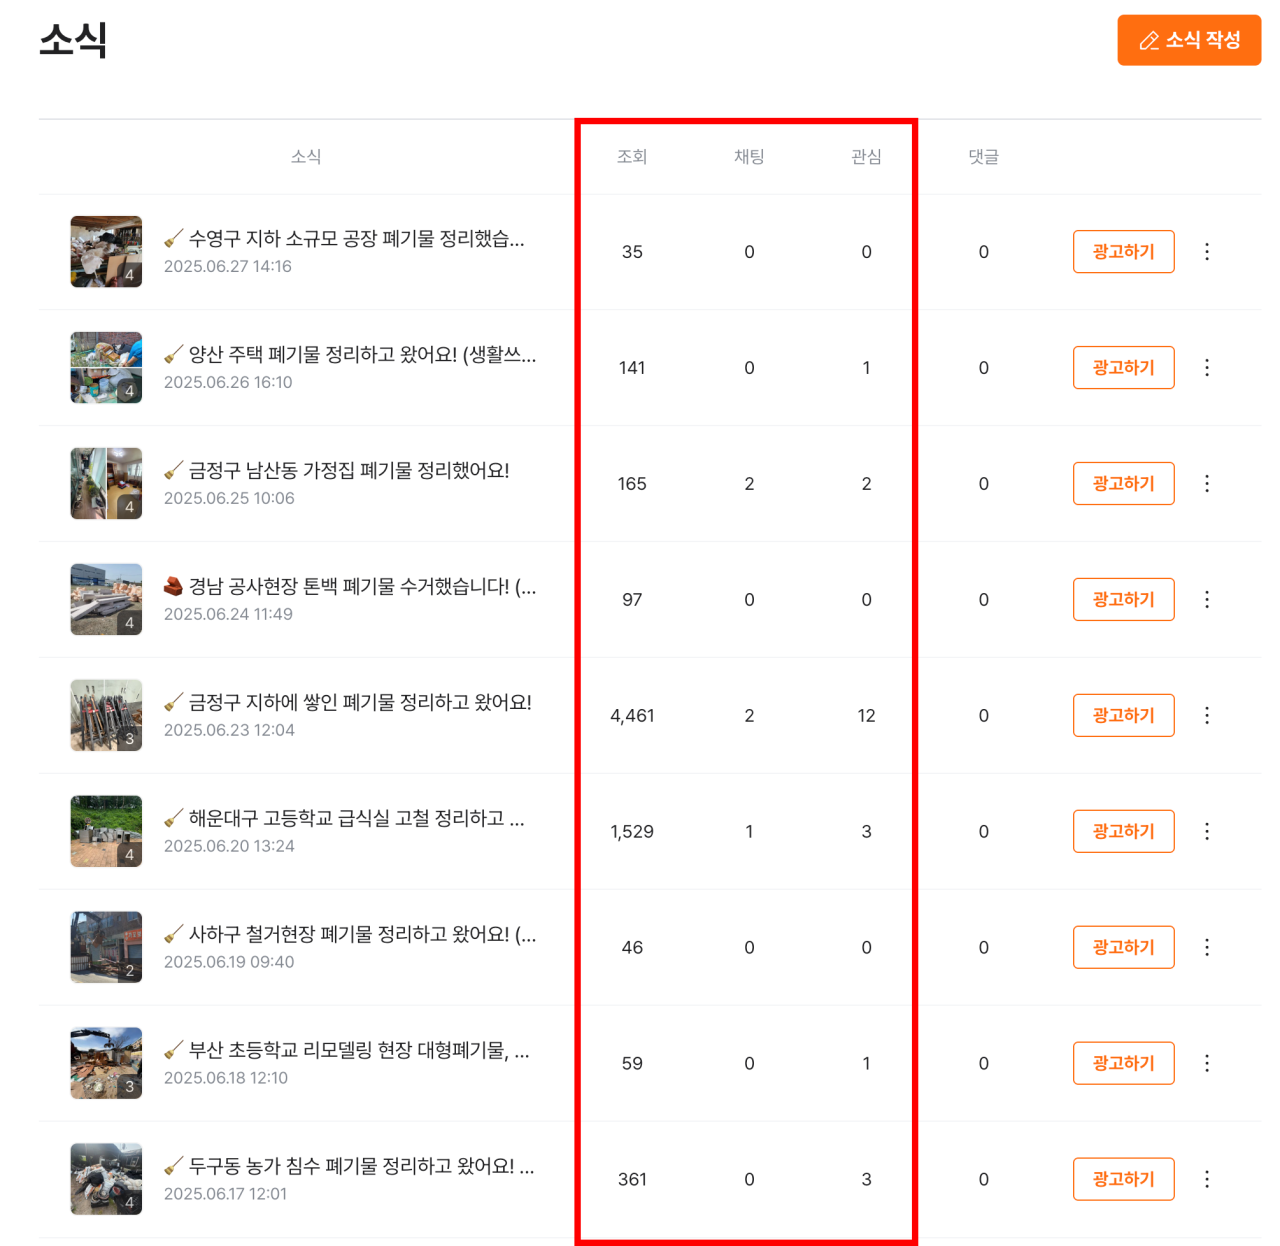Click the 조회 column header

(x=632, y=157)
